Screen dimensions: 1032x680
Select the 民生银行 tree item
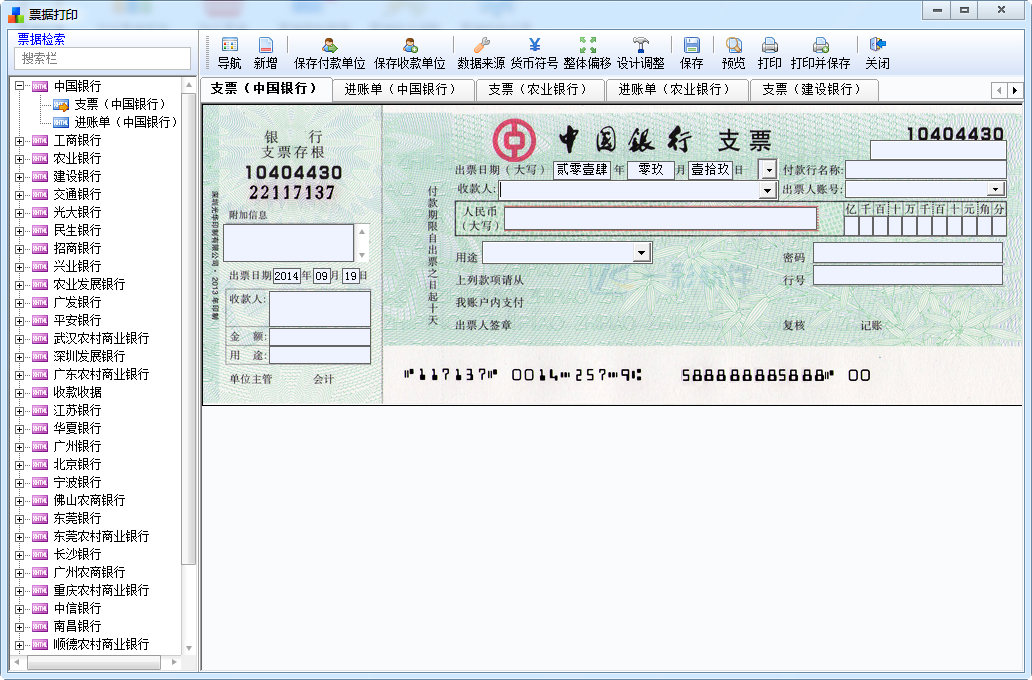click(x=77, y=230)
